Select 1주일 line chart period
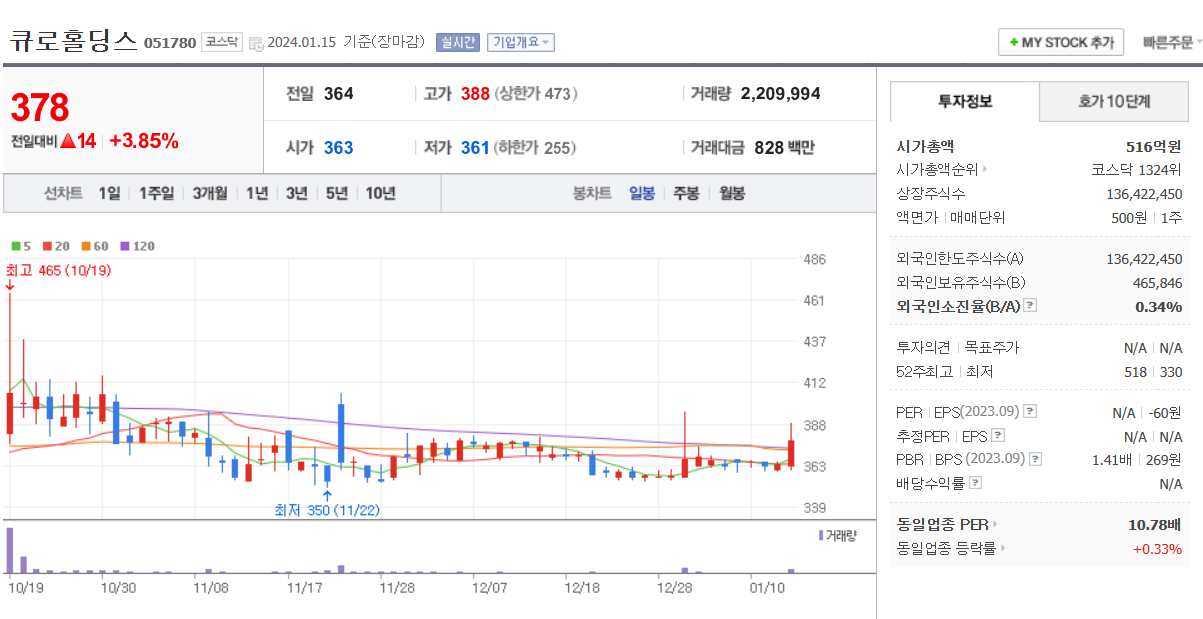1203x619 pixels. point(157,193)
